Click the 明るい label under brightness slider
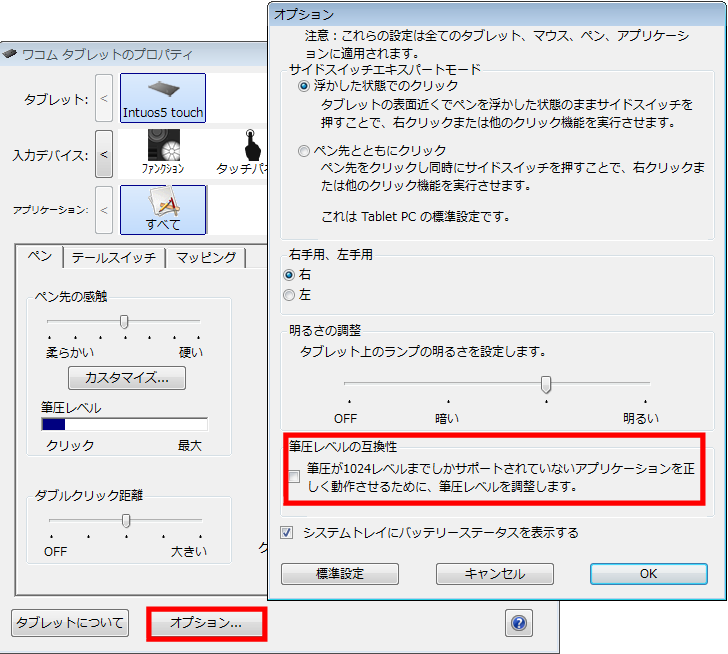Screen dimensions: 728x654 [641, 419]
